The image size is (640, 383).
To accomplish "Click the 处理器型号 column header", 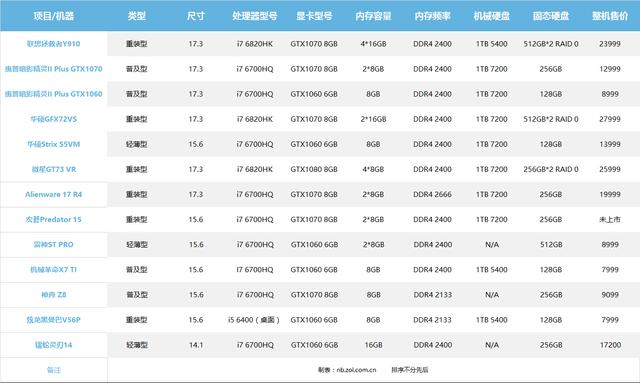I will [255, 16].
